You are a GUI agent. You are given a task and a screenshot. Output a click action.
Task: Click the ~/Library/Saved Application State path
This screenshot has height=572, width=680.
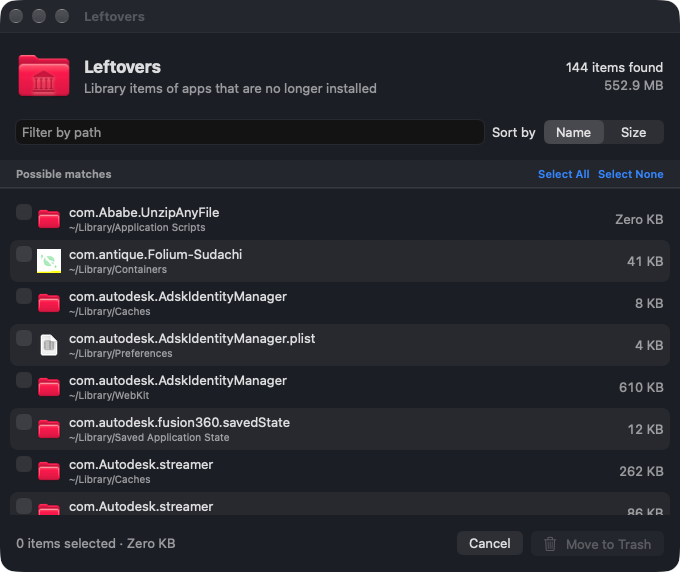coord(149,438)
